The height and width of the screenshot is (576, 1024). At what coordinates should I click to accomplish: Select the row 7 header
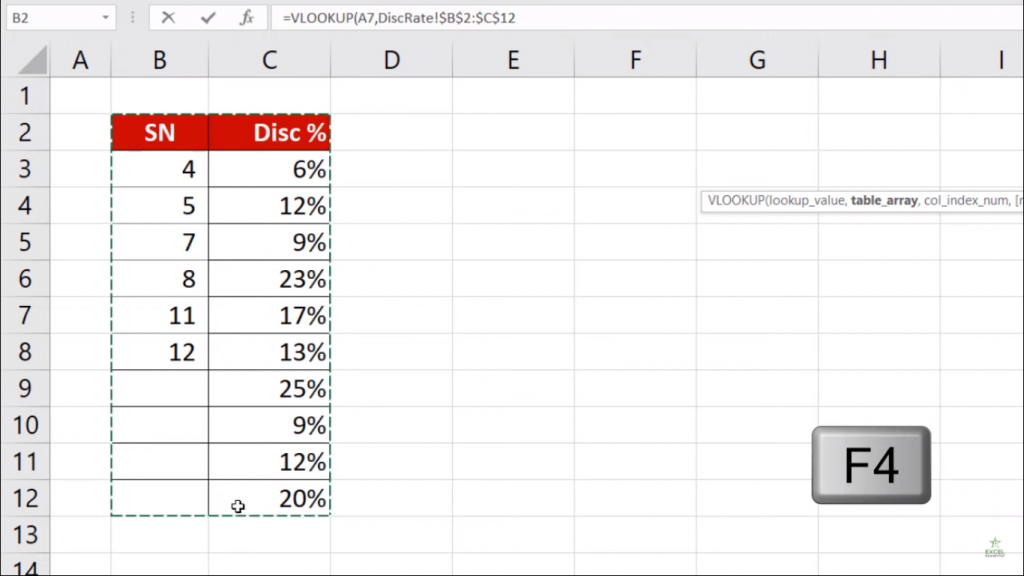pos(27,315)
